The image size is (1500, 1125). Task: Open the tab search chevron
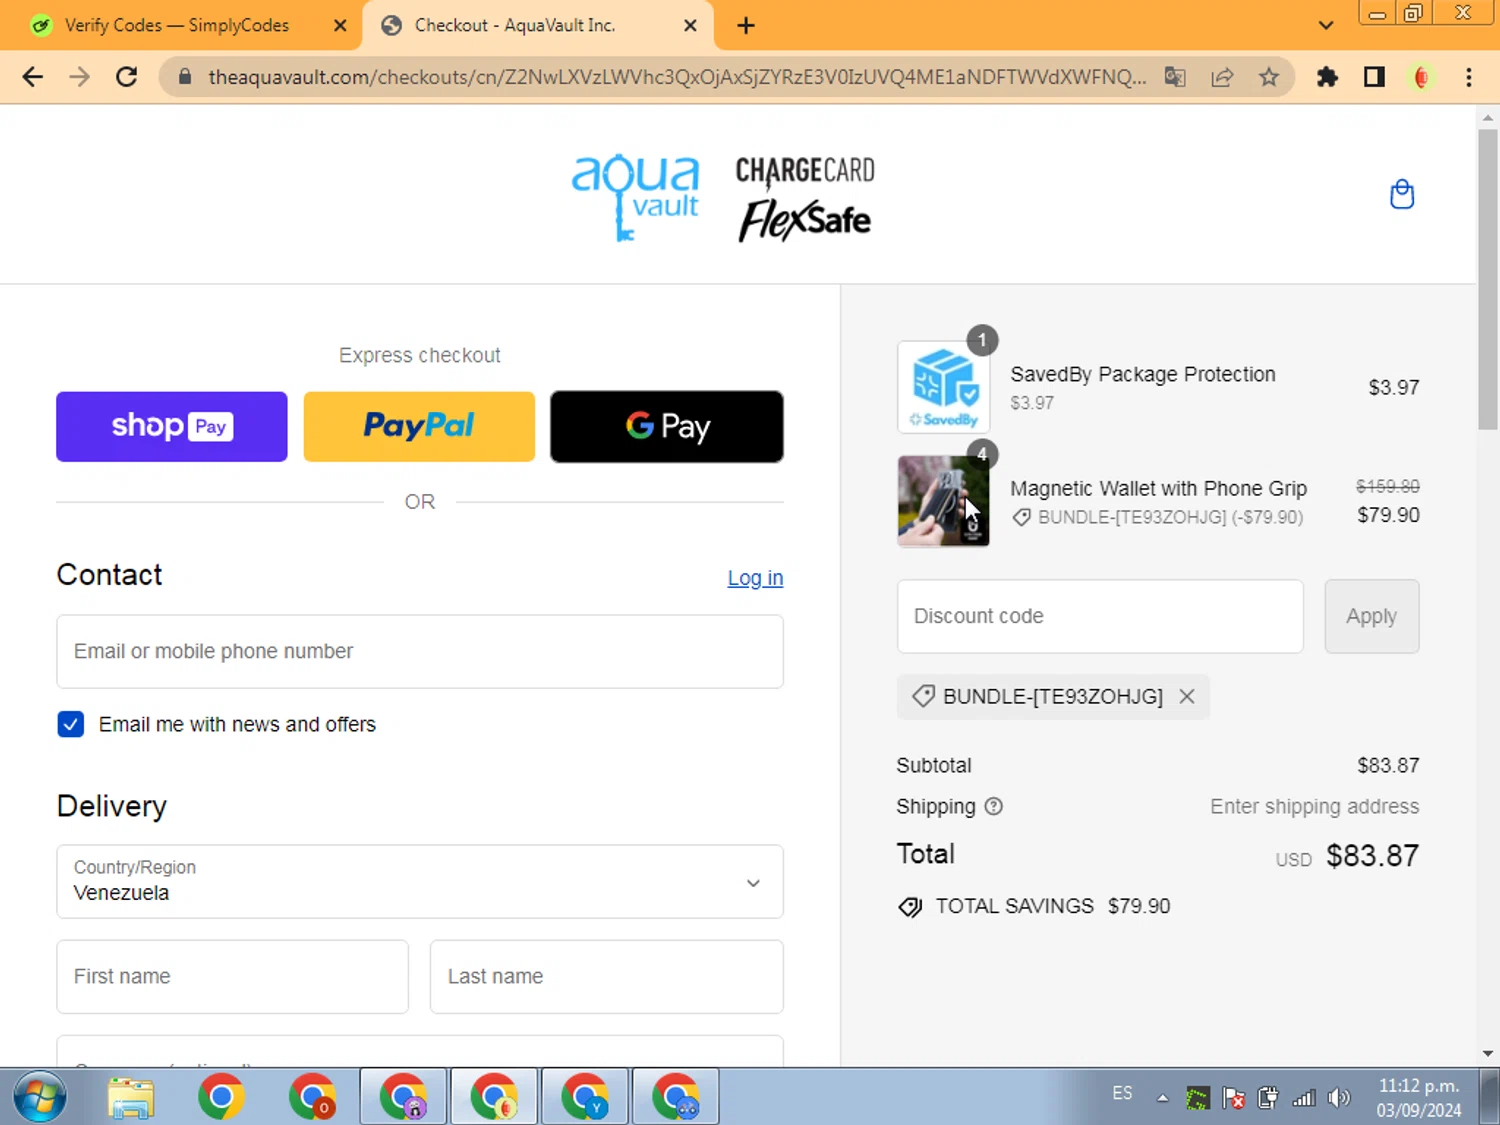(x=1326, y=26)
